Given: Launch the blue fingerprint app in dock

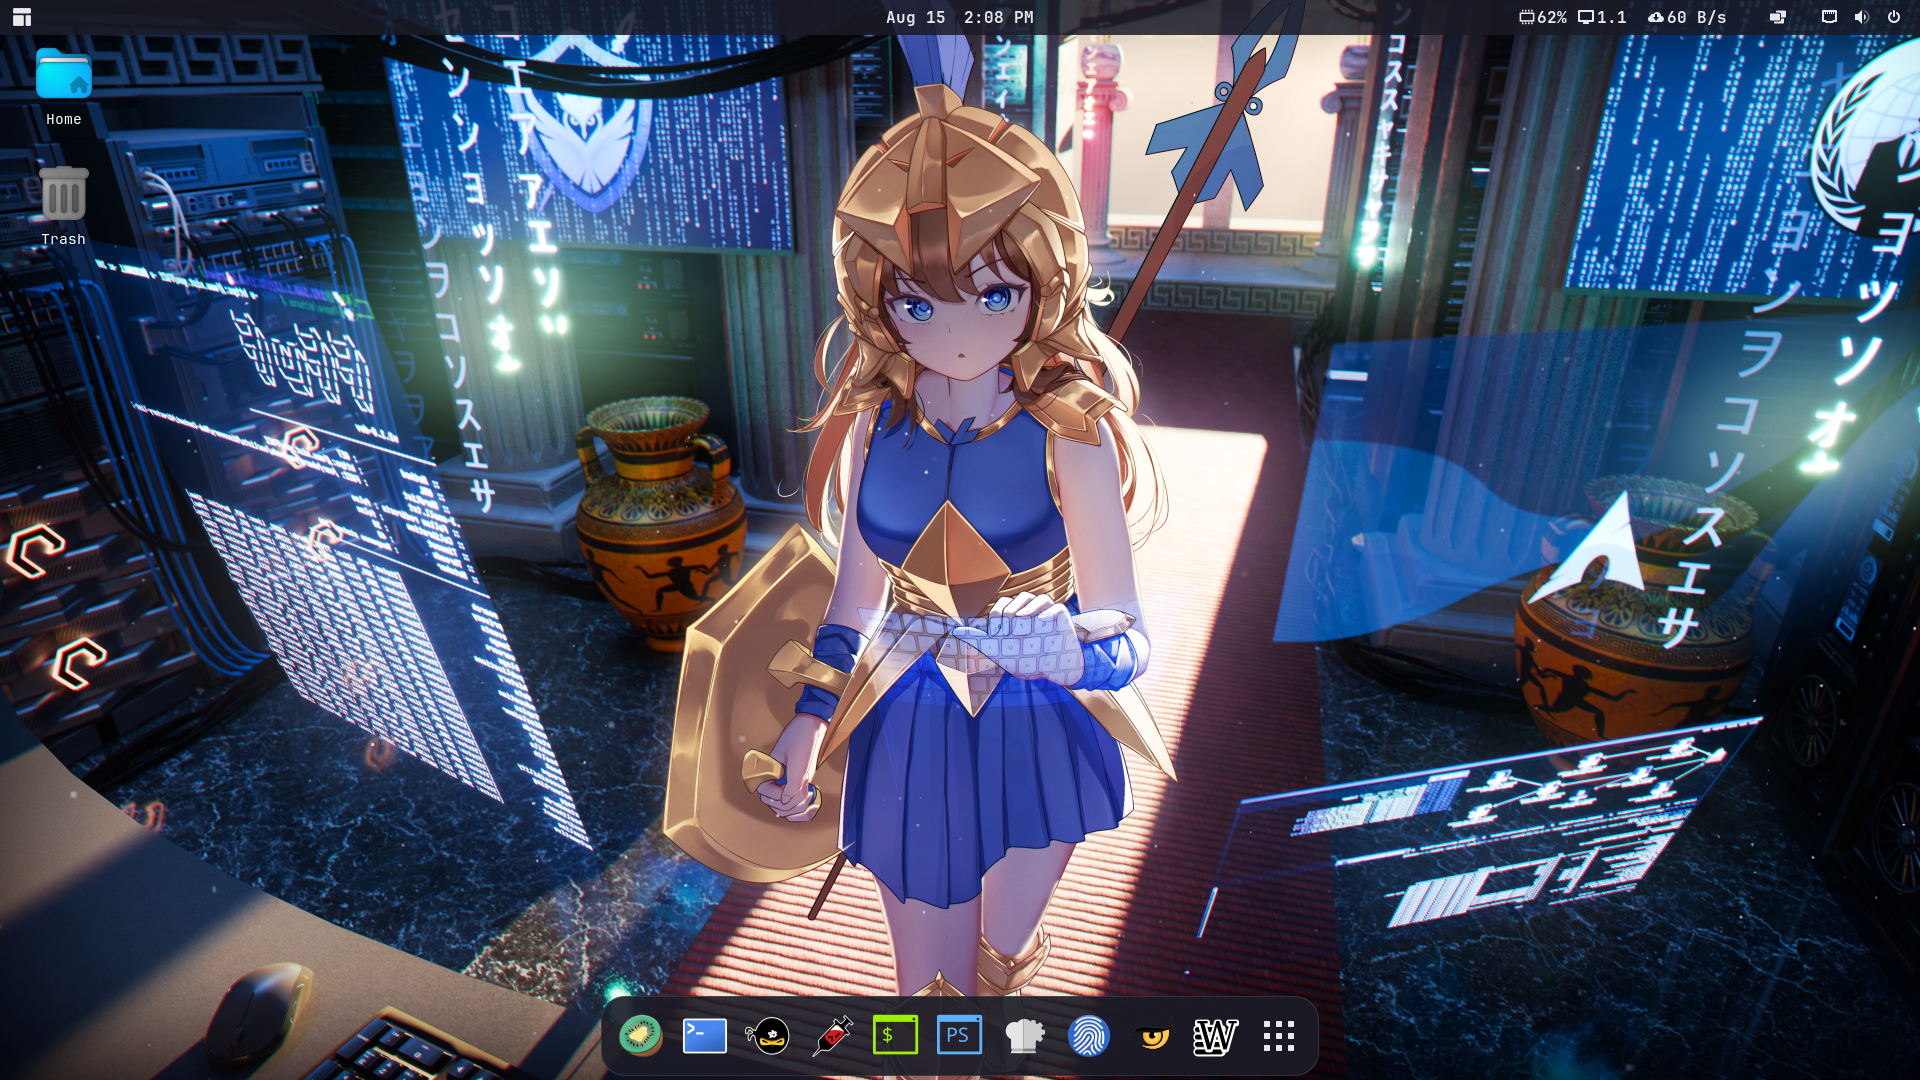Looking at the screenshot, I should 1088,1036.
